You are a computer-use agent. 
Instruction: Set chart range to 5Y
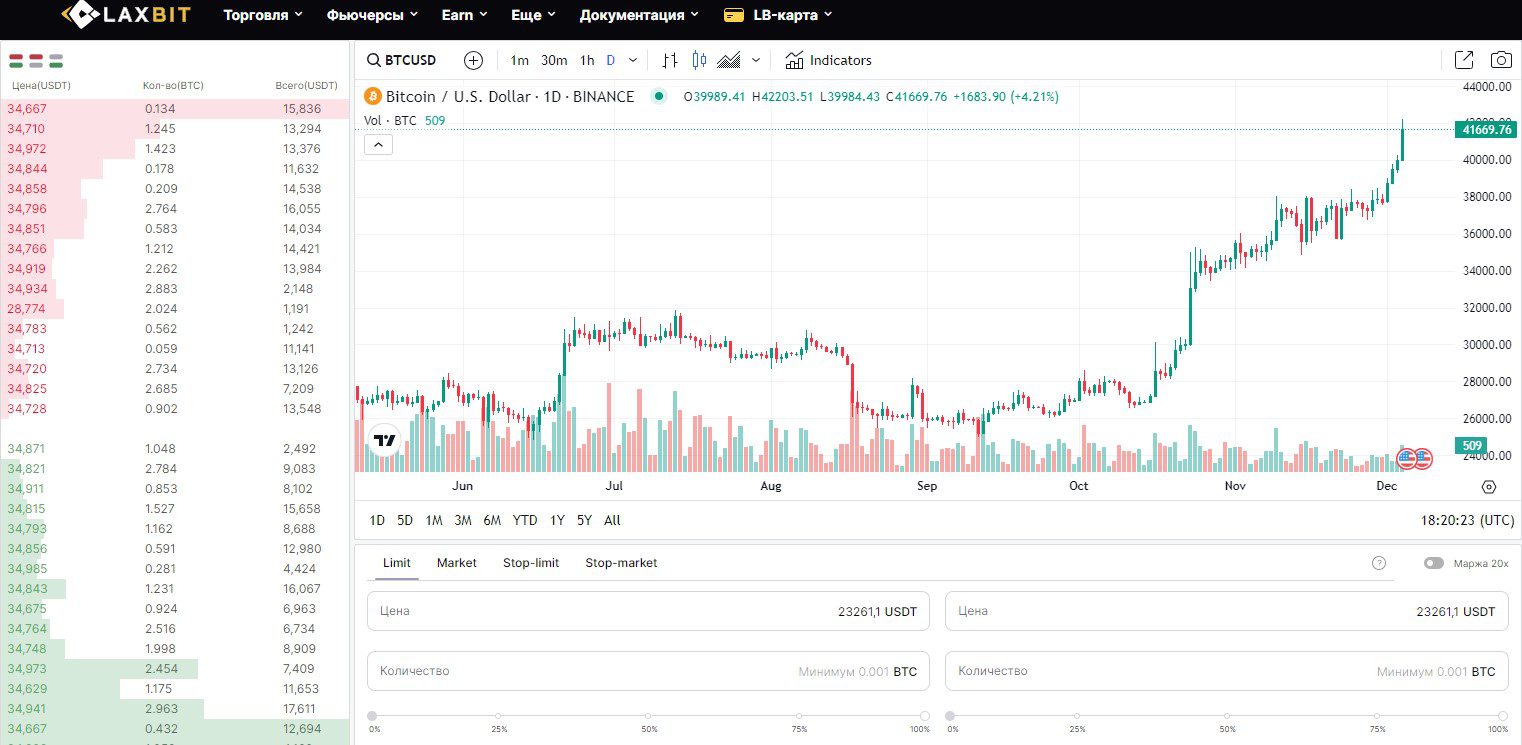[x=584, y=520]
